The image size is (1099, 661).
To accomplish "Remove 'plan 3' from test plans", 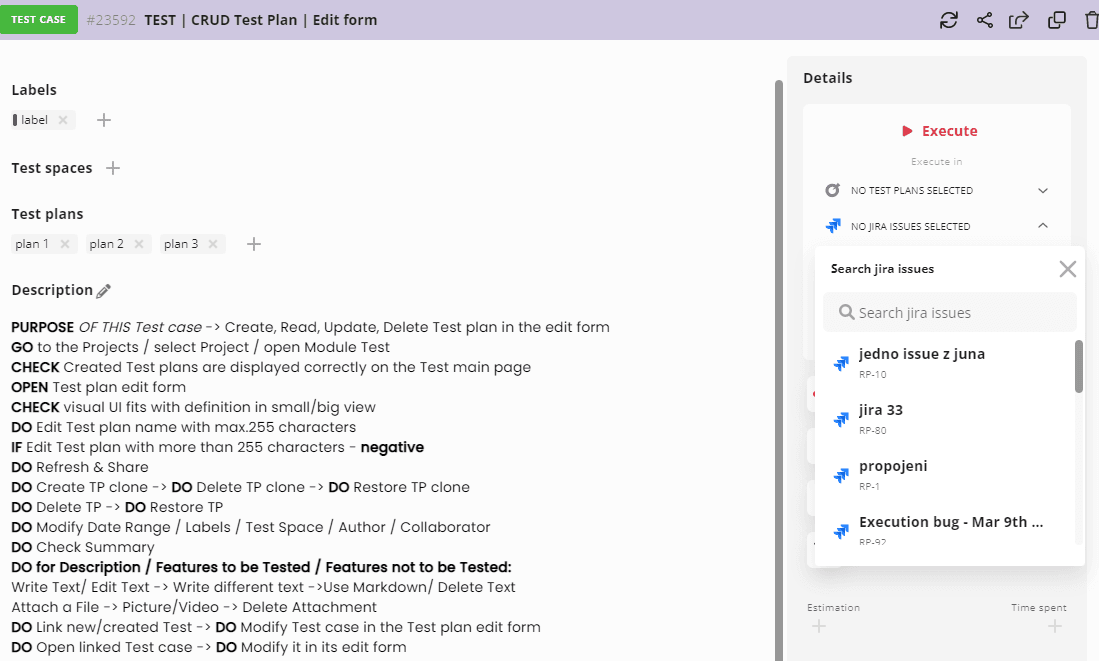I will tap(213, 244).
